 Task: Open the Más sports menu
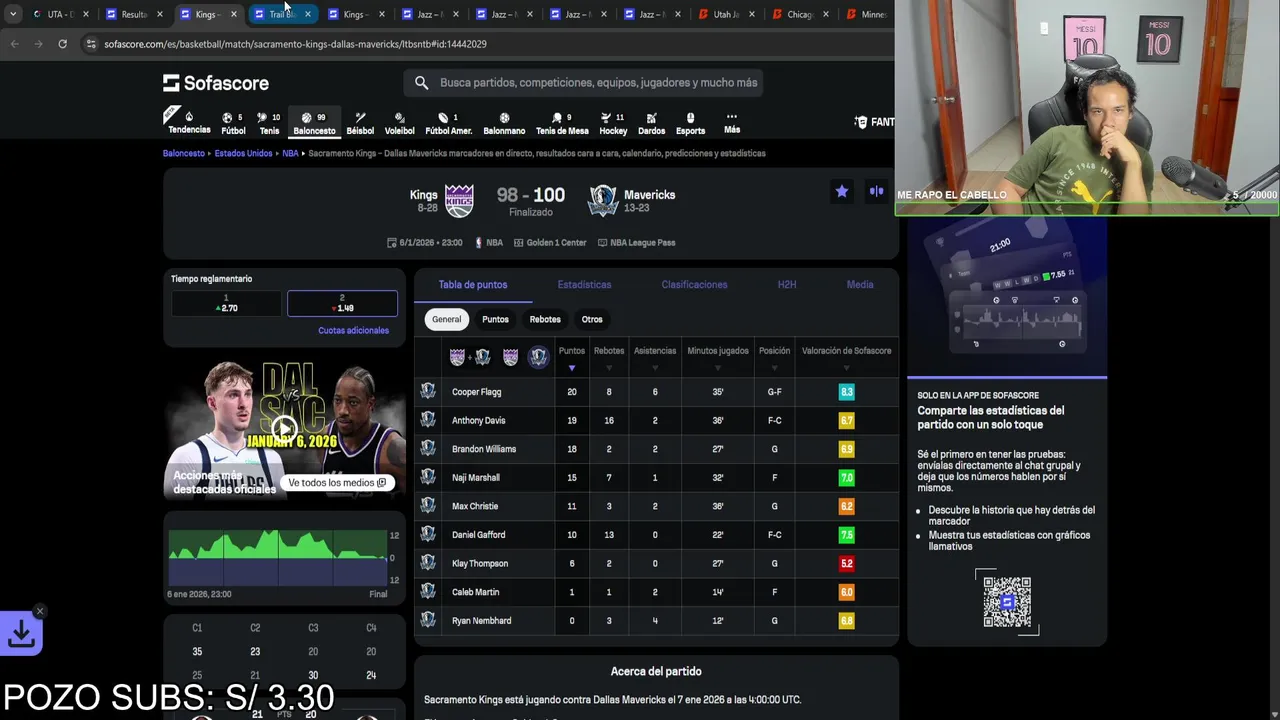[732, 123]
